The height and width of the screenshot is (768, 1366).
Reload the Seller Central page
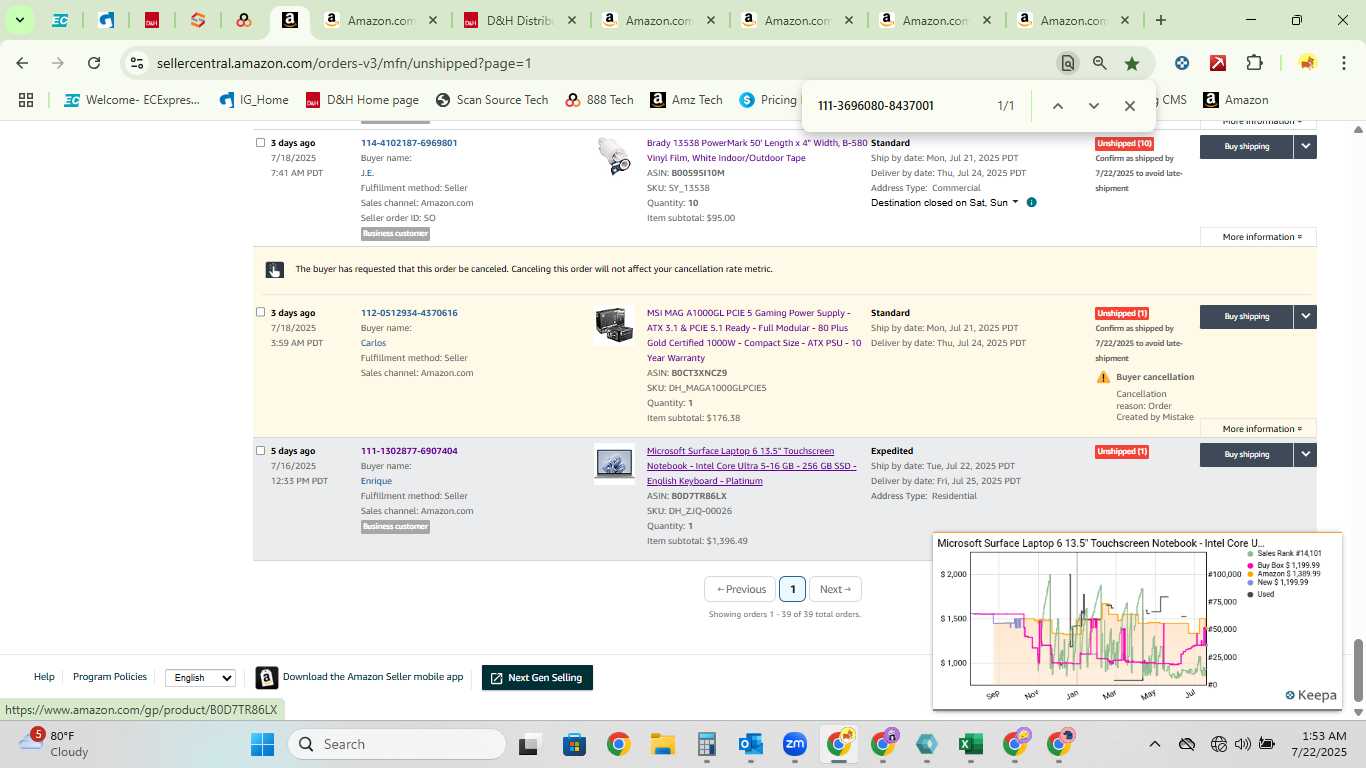[x=94, y=63]
